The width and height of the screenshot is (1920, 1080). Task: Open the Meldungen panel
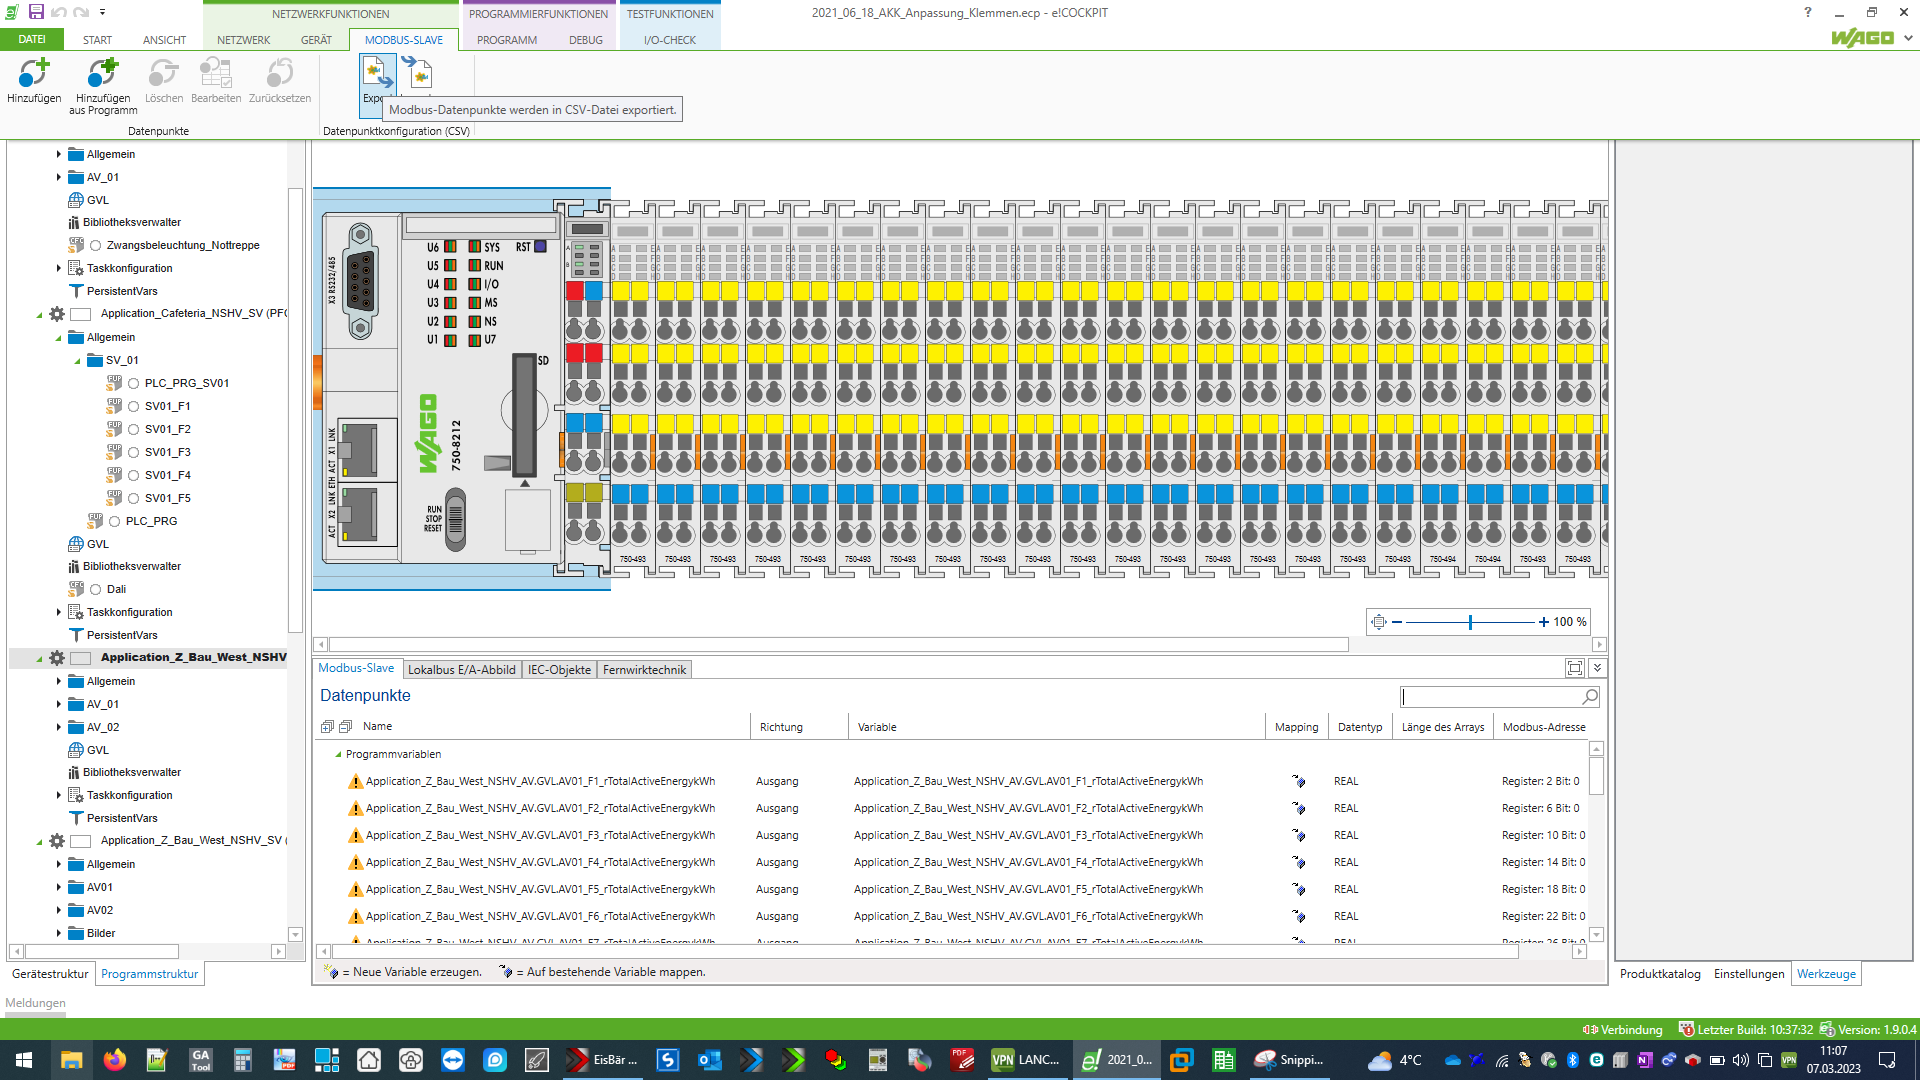pyautogui.click(x=35, y=1003)
